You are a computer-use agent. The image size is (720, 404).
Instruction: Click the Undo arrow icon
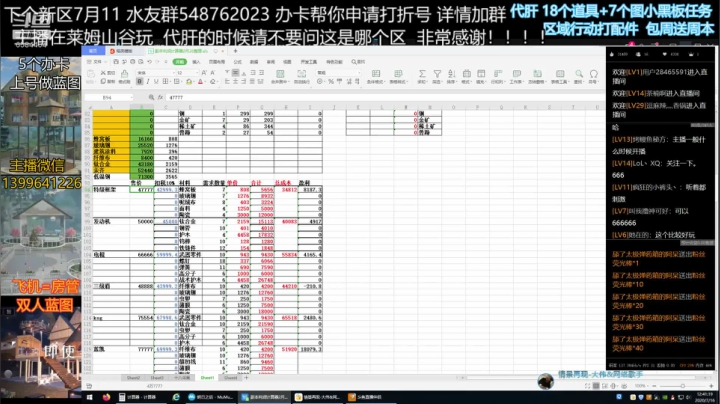point(150,62)
